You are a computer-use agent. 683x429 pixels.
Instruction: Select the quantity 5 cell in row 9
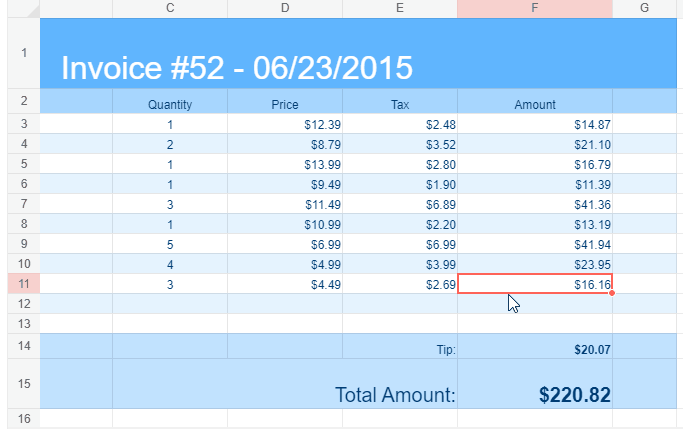(170, 244)
